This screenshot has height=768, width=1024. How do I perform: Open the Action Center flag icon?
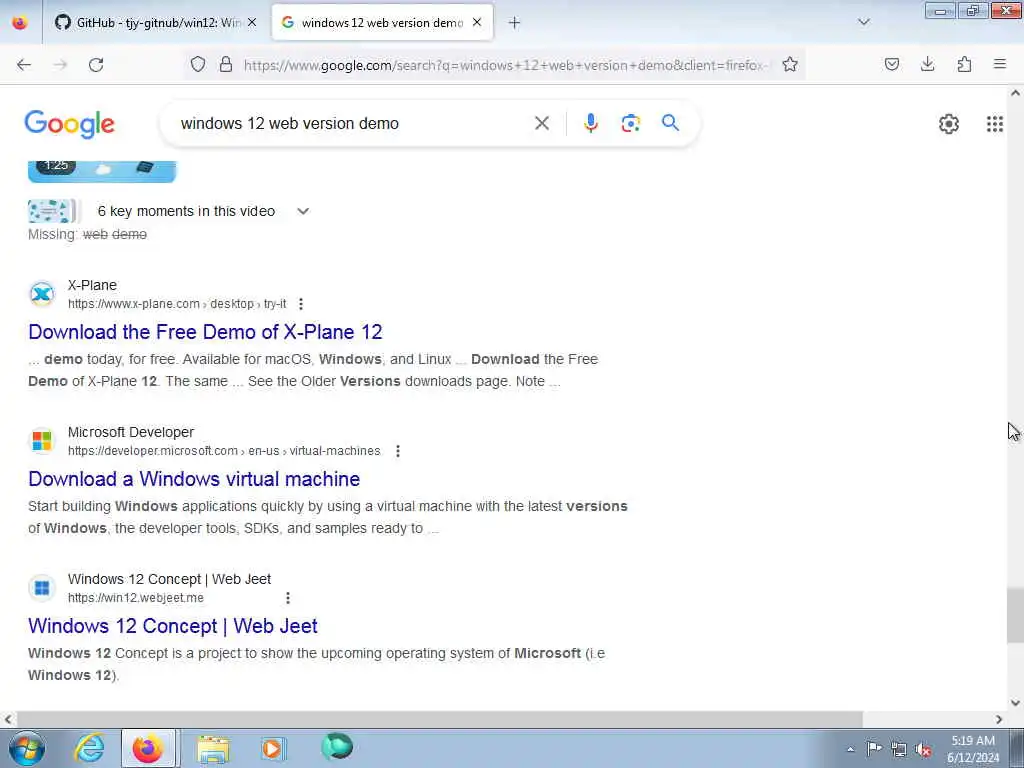(x=874, y=748)
